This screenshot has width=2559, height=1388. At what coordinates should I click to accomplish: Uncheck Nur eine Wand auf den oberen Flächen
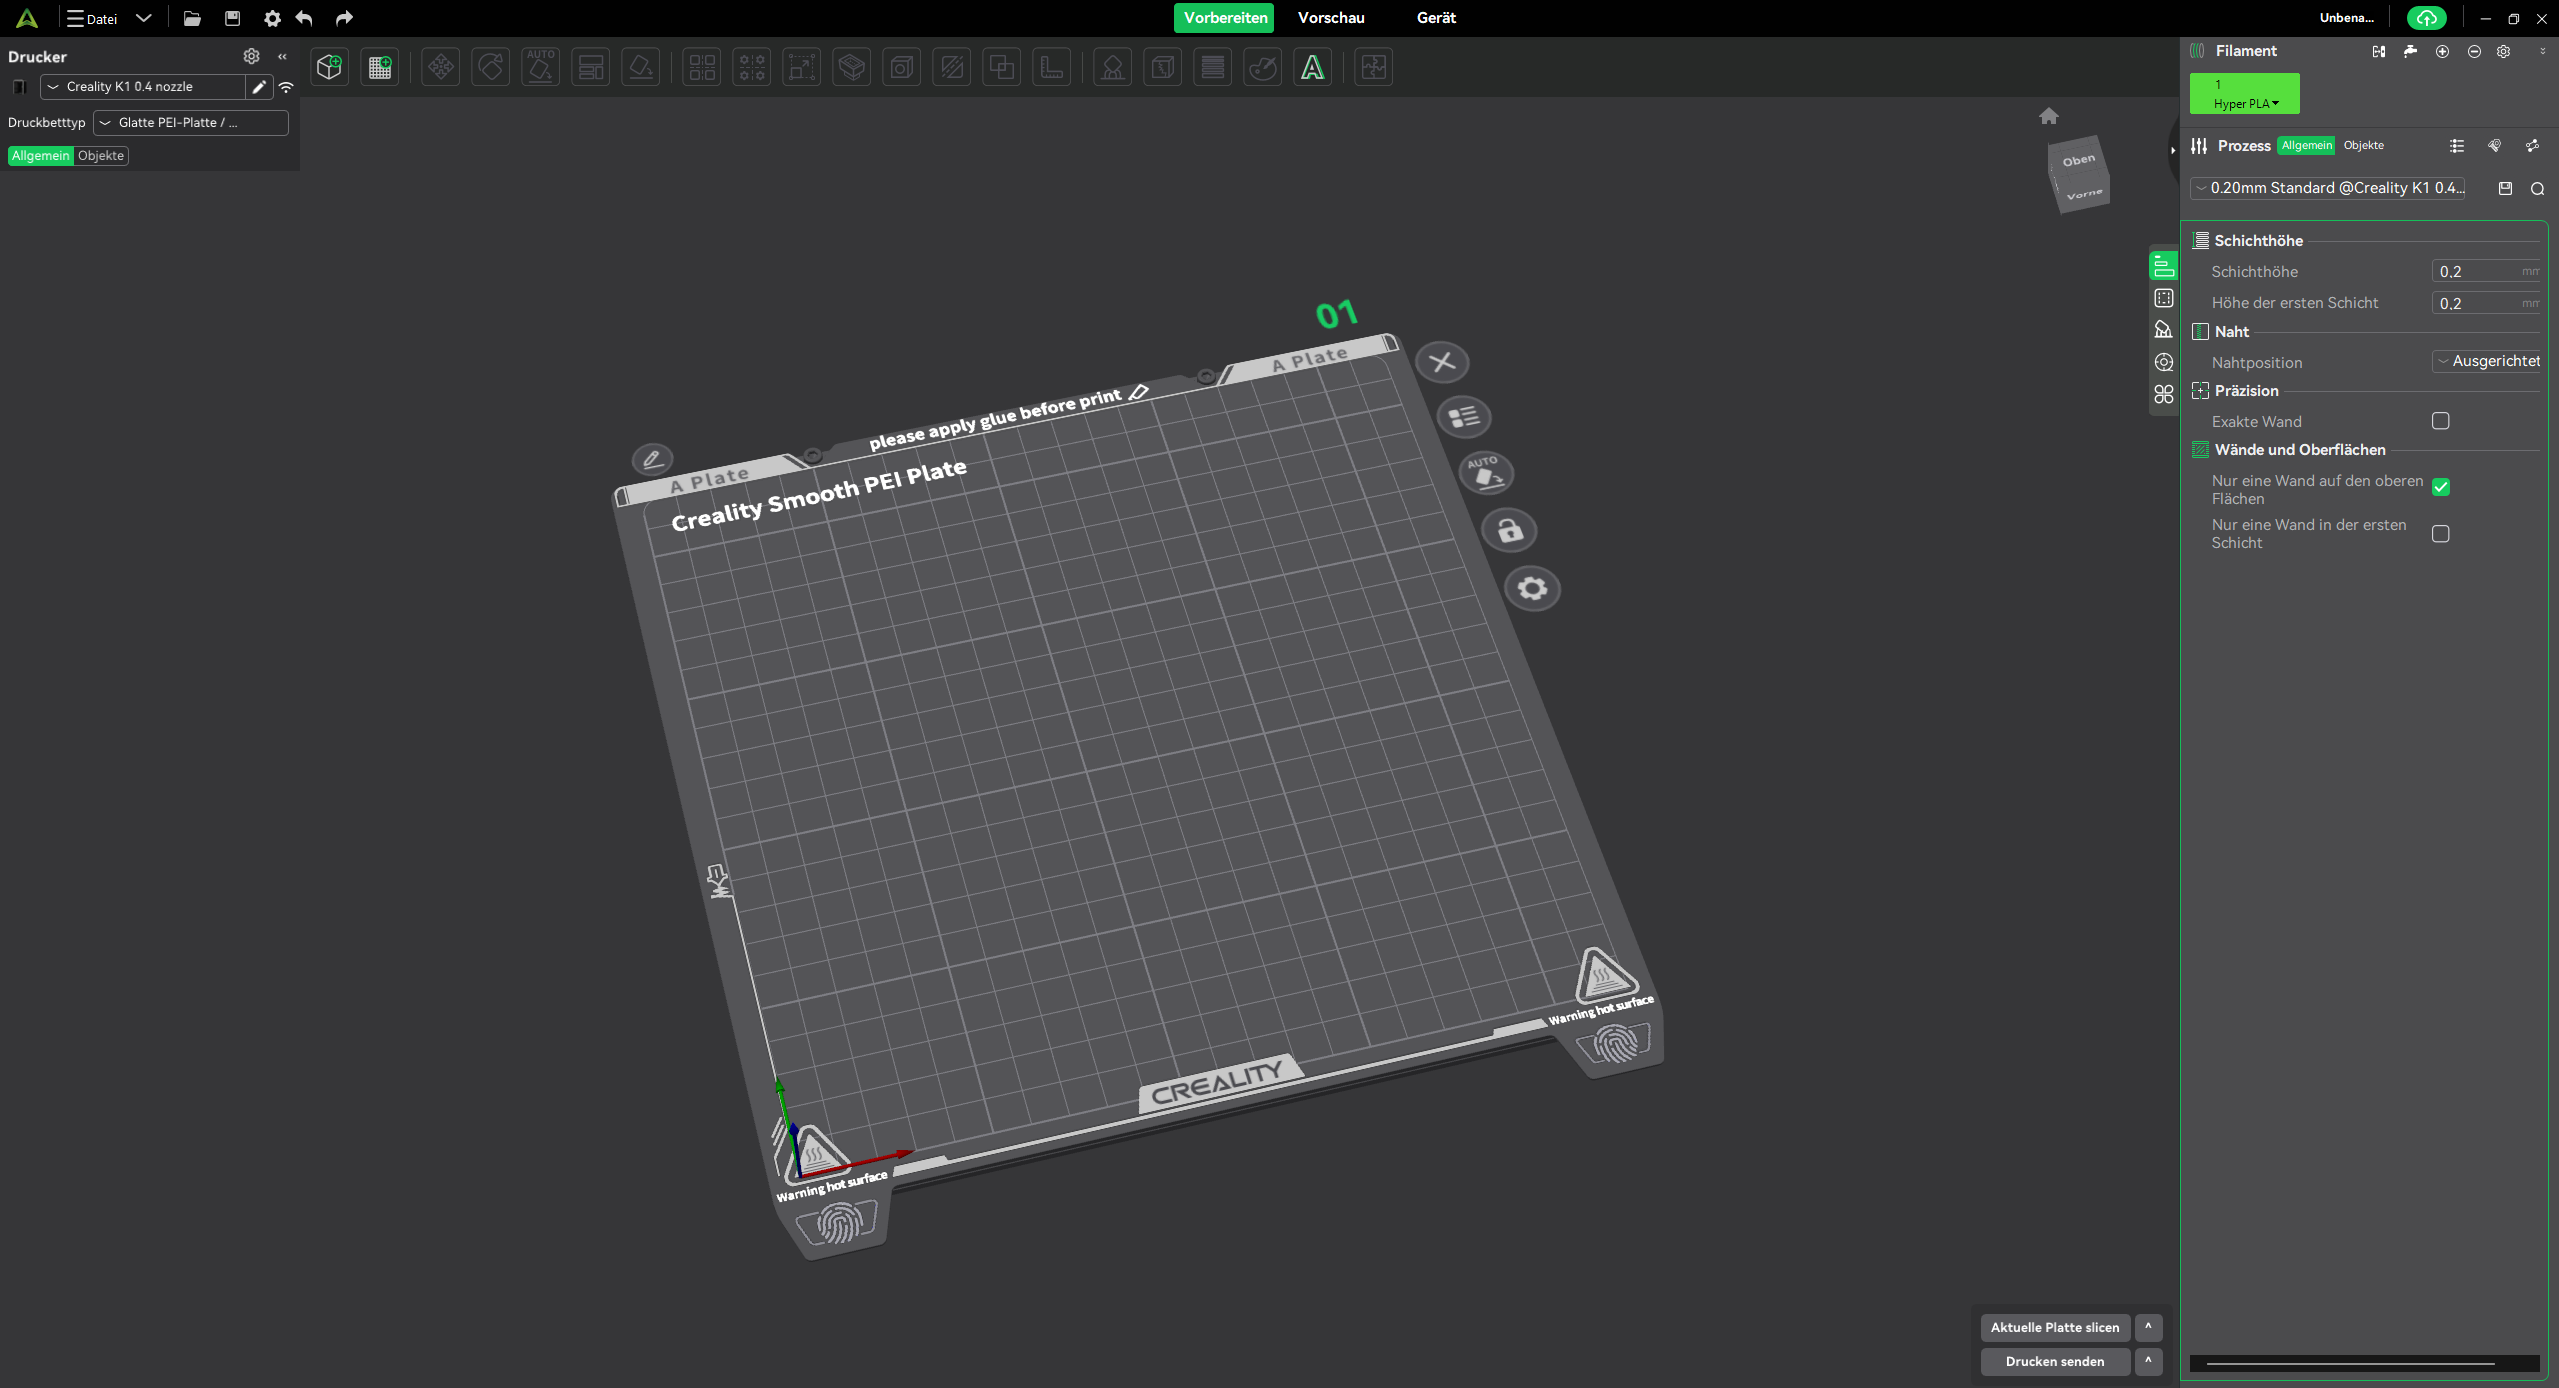(x=2440, y=487)
